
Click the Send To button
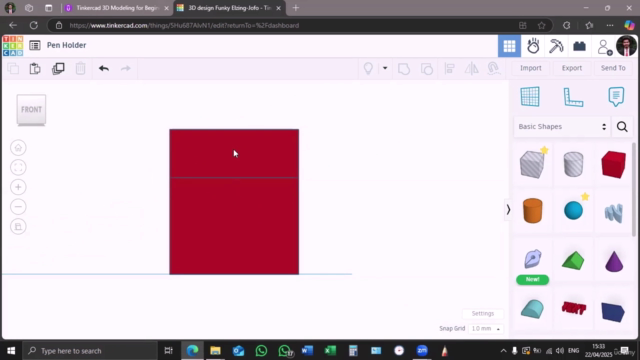coord(613,68)
